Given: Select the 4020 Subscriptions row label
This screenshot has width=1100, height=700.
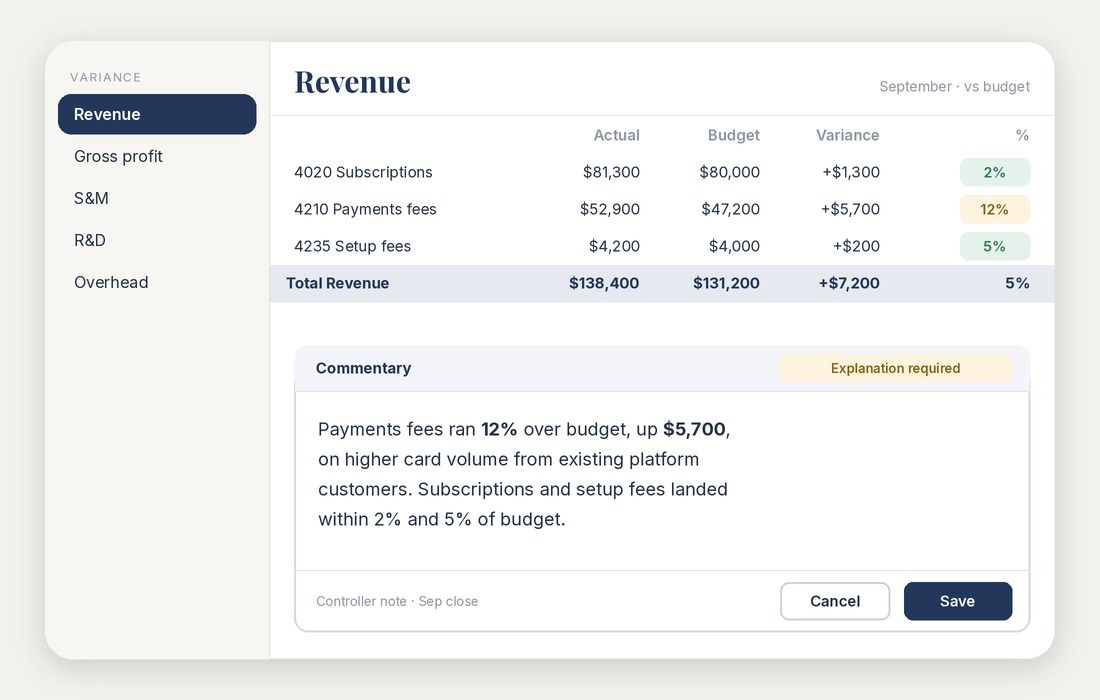Looking at the screenshot, I should 363,173.
